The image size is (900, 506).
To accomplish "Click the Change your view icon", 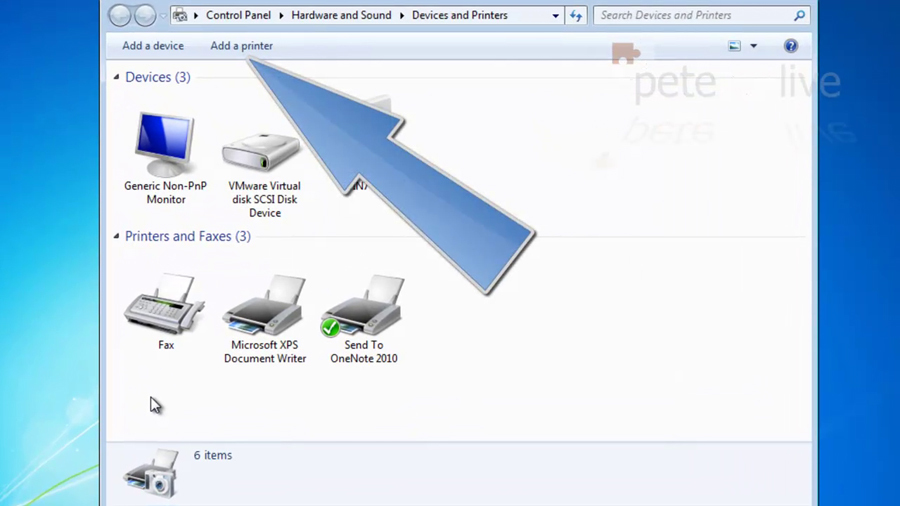I will pos(734,46).
